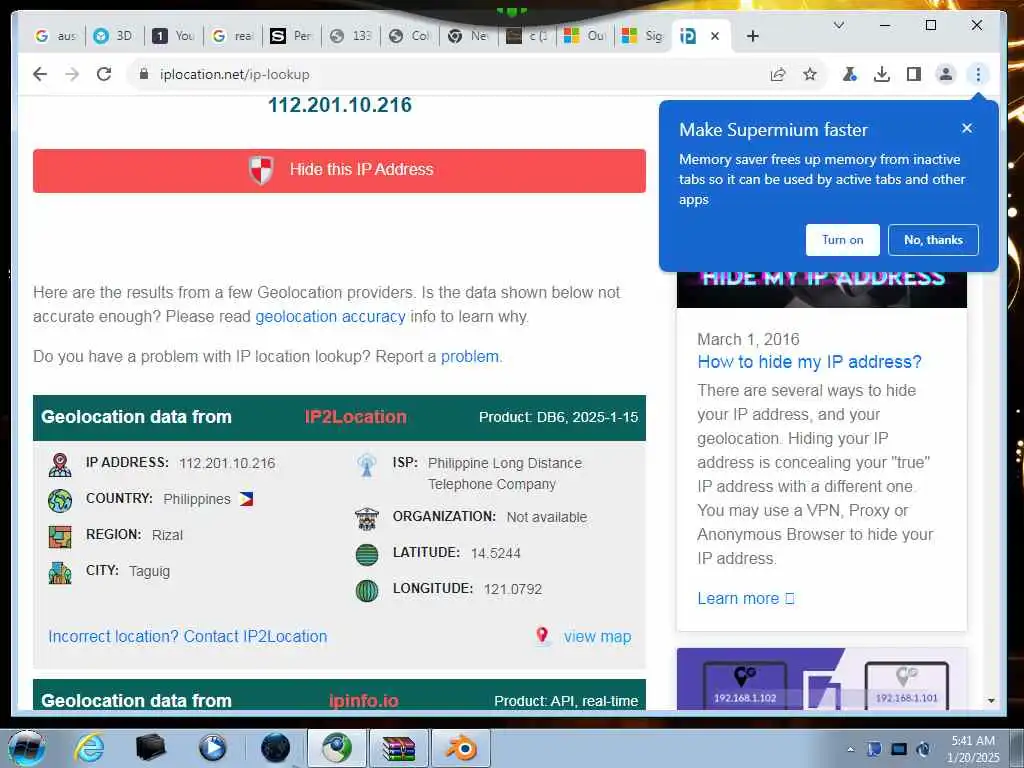Click the Learn more link

tap(745, 599)
